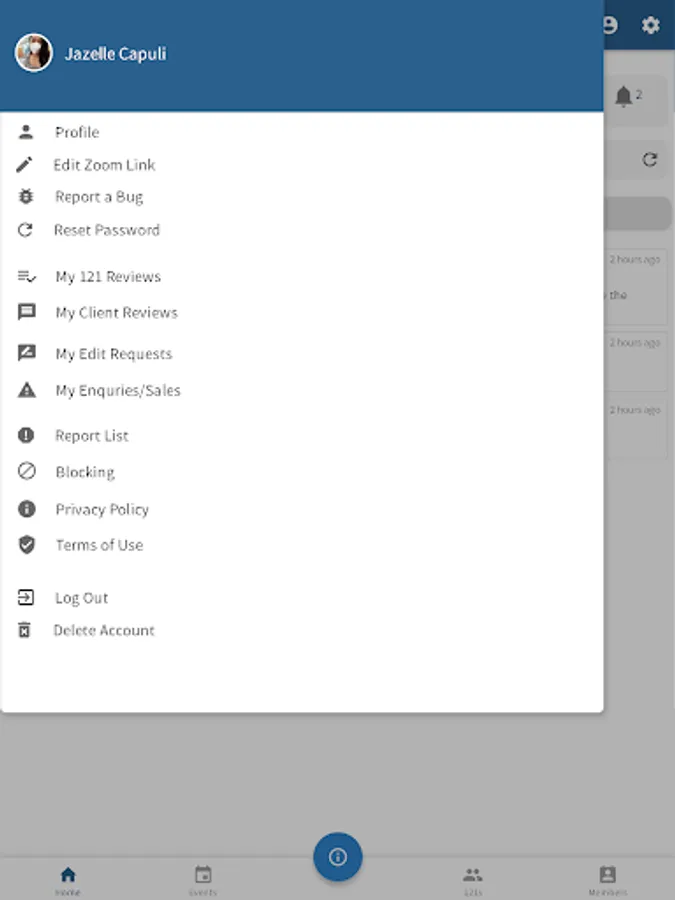Image resolution: width=675 pixels, height=900 pixels.
Task: View the Privacy Policy
Action: (x=102, y=509)
